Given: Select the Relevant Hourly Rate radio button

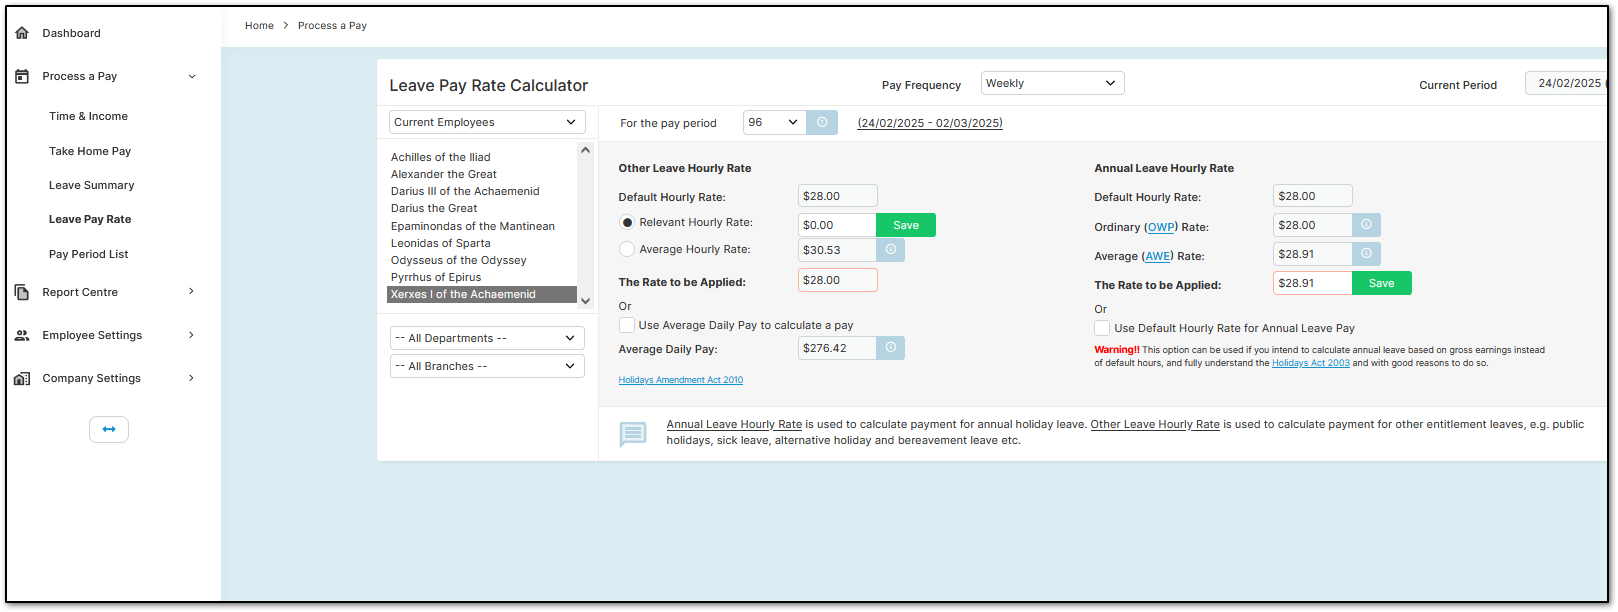Looking at the screenshot, I should click(627, 222).
